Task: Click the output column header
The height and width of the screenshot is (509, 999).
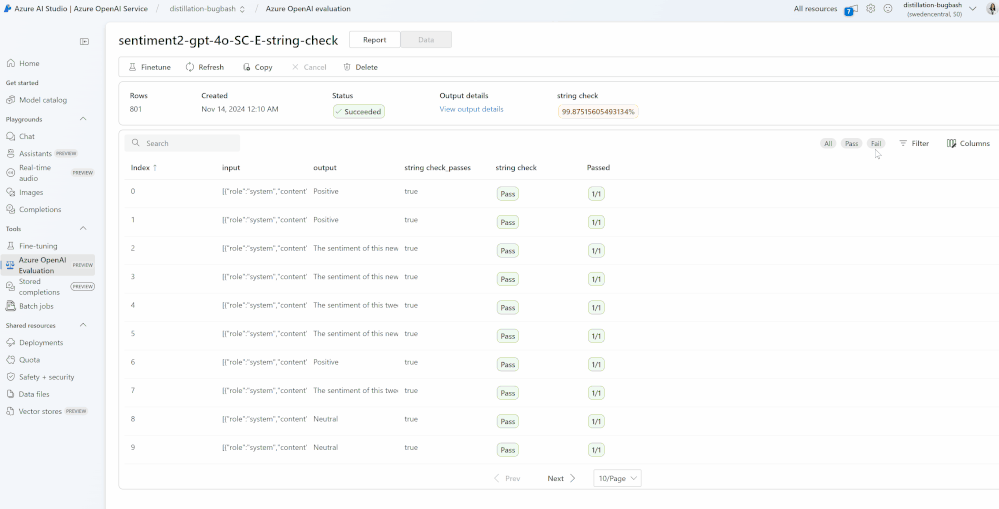Action: pyautogui.click(x=325, y=168)
